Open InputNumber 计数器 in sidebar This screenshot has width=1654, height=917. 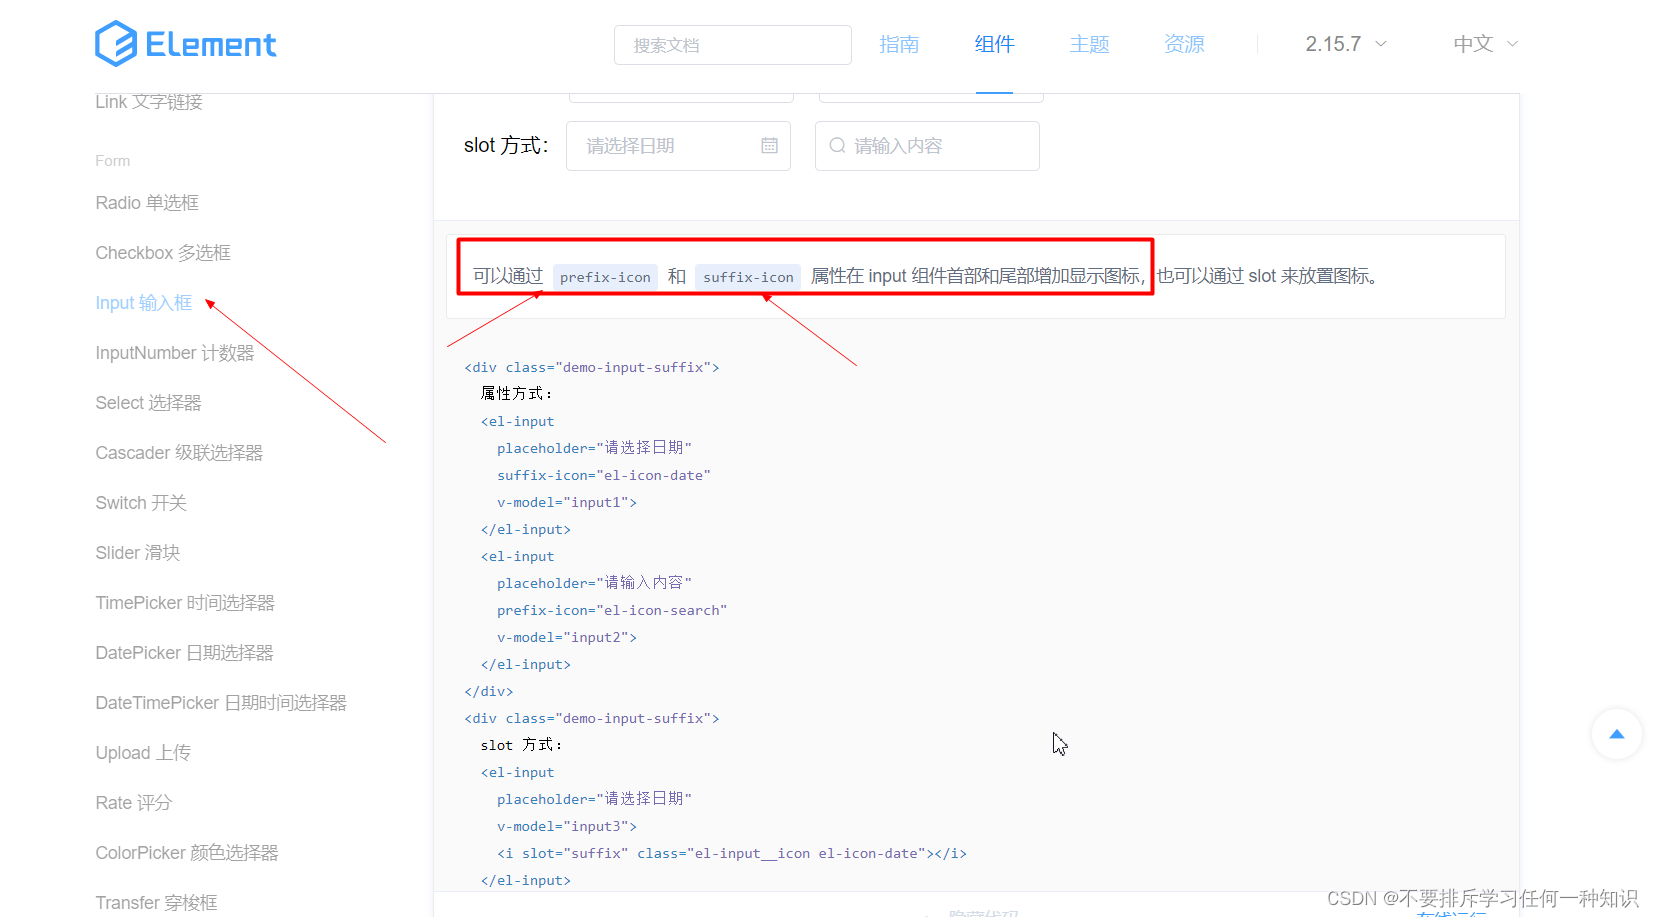point(175,353)
